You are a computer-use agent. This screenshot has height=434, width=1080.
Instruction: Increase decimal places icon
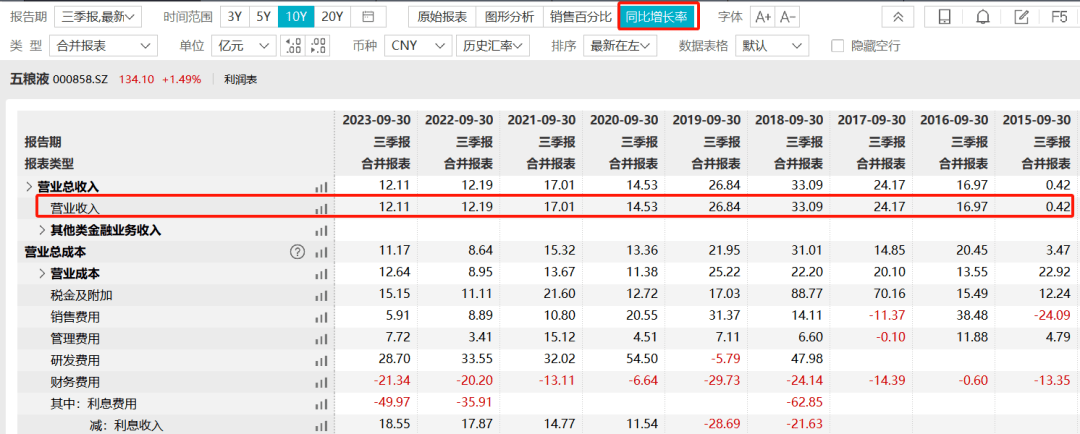pos(293,46)
